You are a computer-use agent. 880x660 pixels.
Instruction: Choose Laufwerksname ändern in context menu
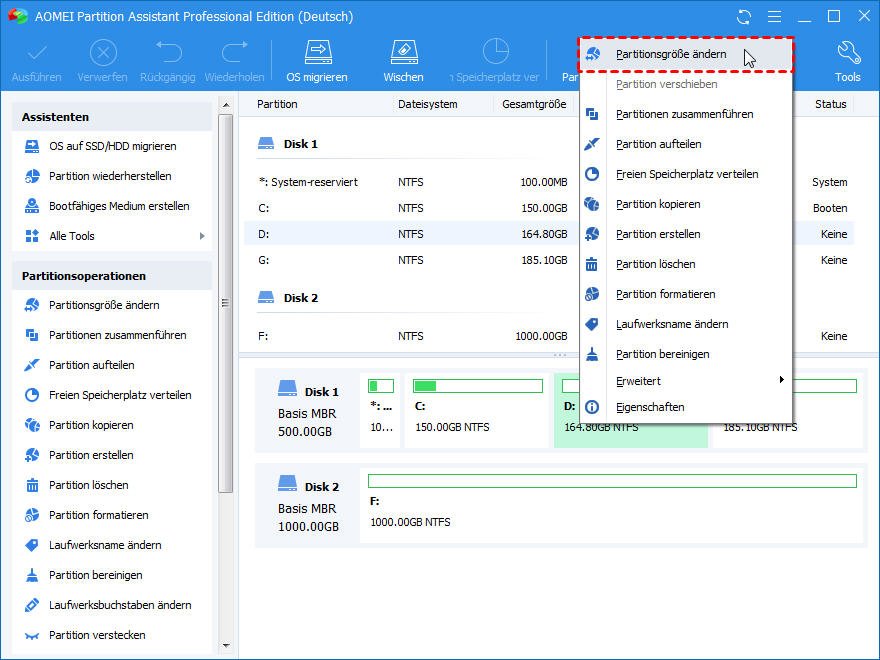pos(686,324)
